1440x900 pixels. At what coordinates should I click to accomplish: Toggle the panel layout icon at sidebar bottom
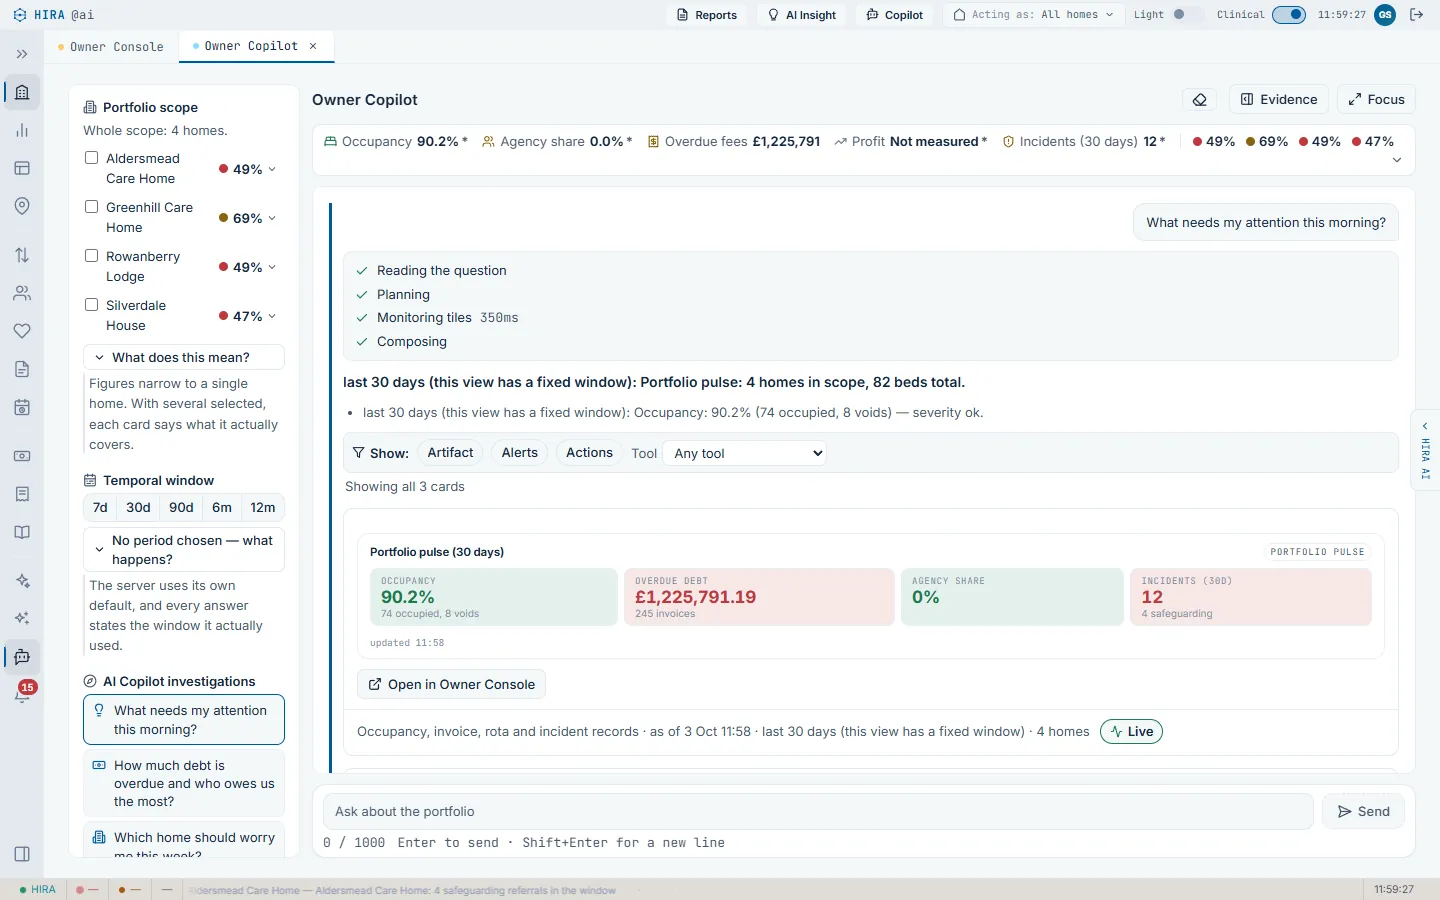[22, 854]
